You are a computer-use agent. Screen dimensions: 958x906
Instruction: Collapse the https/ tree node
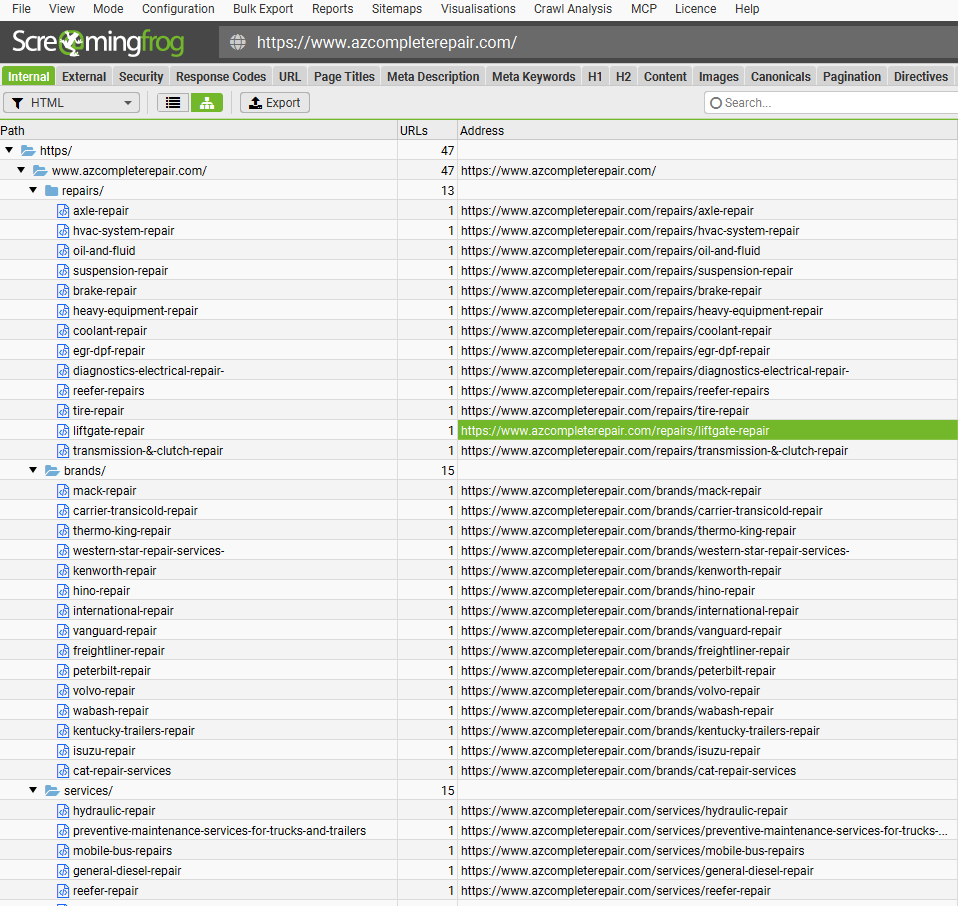click(9, 150)
